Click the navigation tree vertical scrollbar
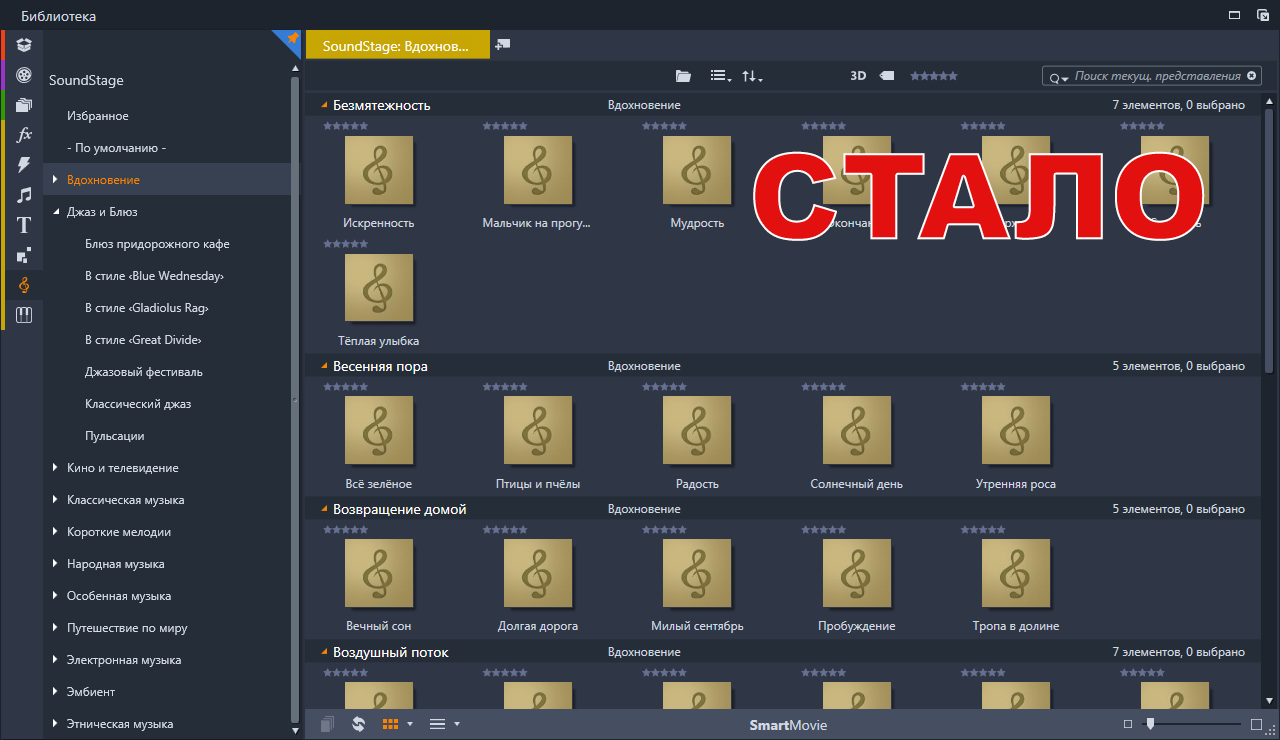 294,398
